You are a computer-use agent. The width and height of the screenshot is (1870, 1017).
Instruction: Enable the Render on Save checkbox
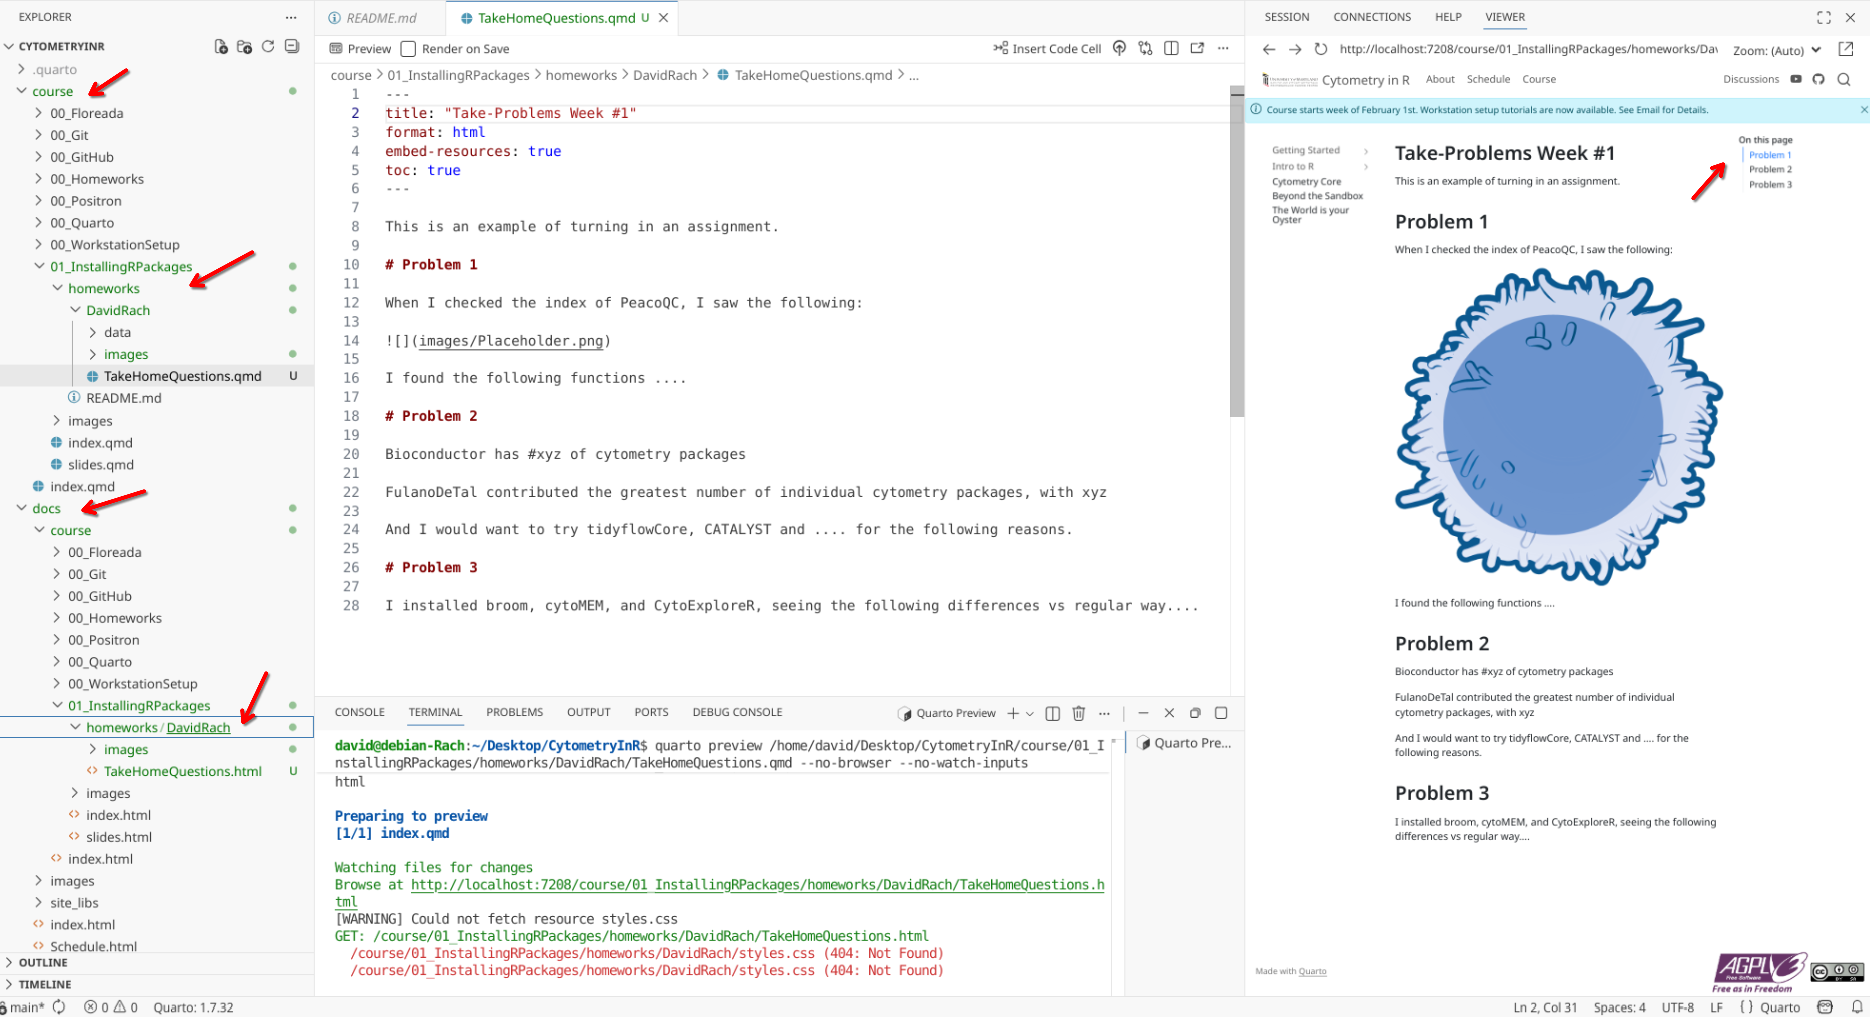pos(408,49)
